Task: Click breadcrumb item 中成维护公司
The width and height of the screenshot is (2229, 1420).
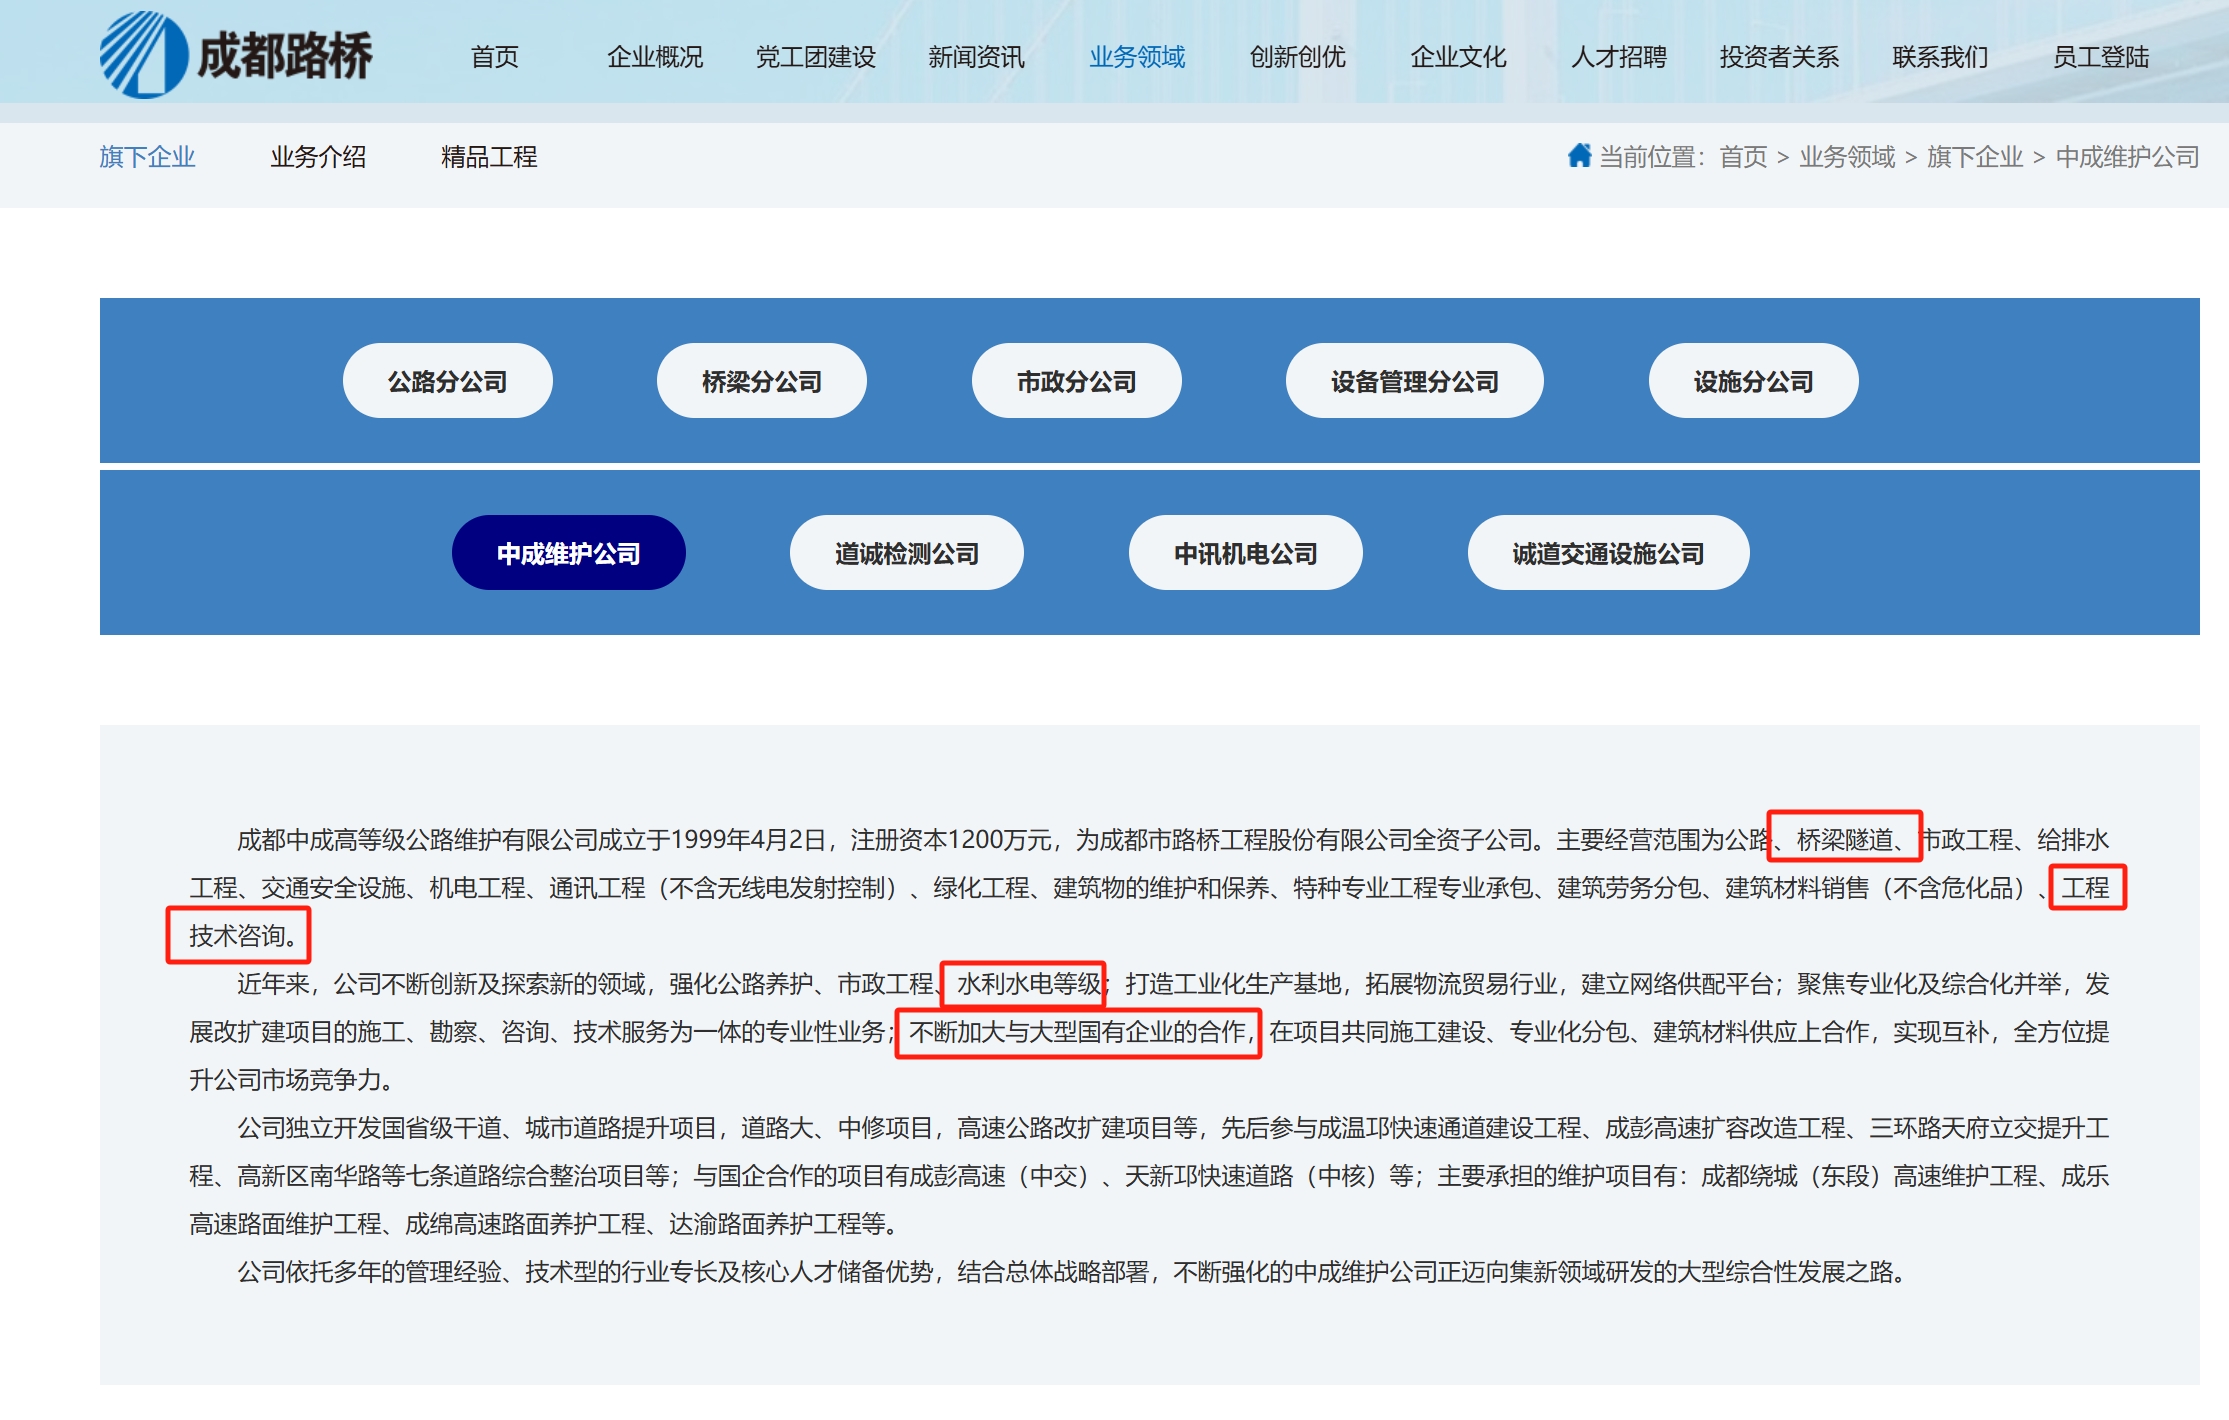Action: (x=2128, y=157)
